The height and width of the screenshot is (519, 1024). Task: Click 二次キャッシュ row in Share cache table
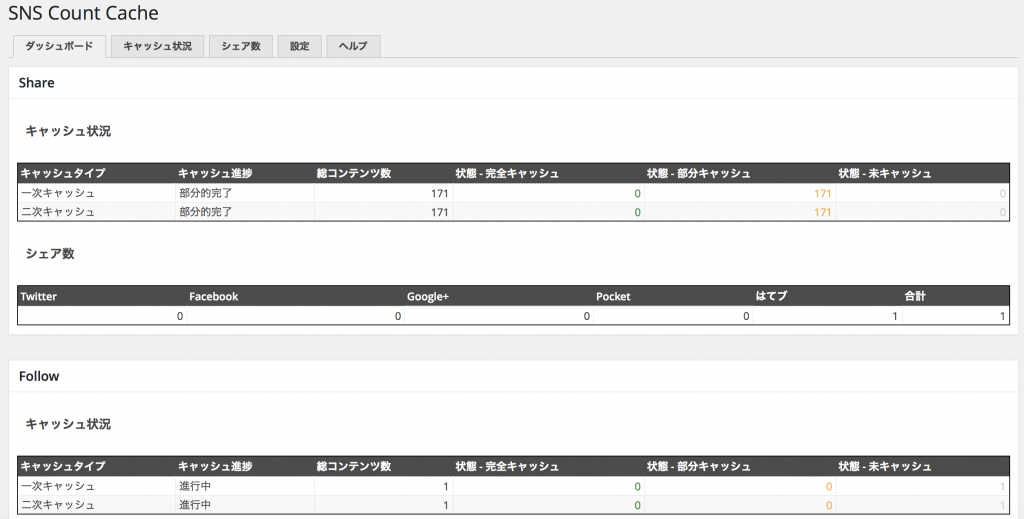point(58,212)
